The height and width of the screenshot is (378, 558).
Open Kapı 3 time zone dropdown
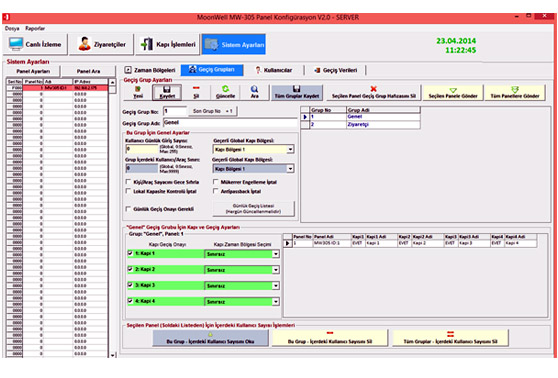pyautogui.click(x=276, y=286)
